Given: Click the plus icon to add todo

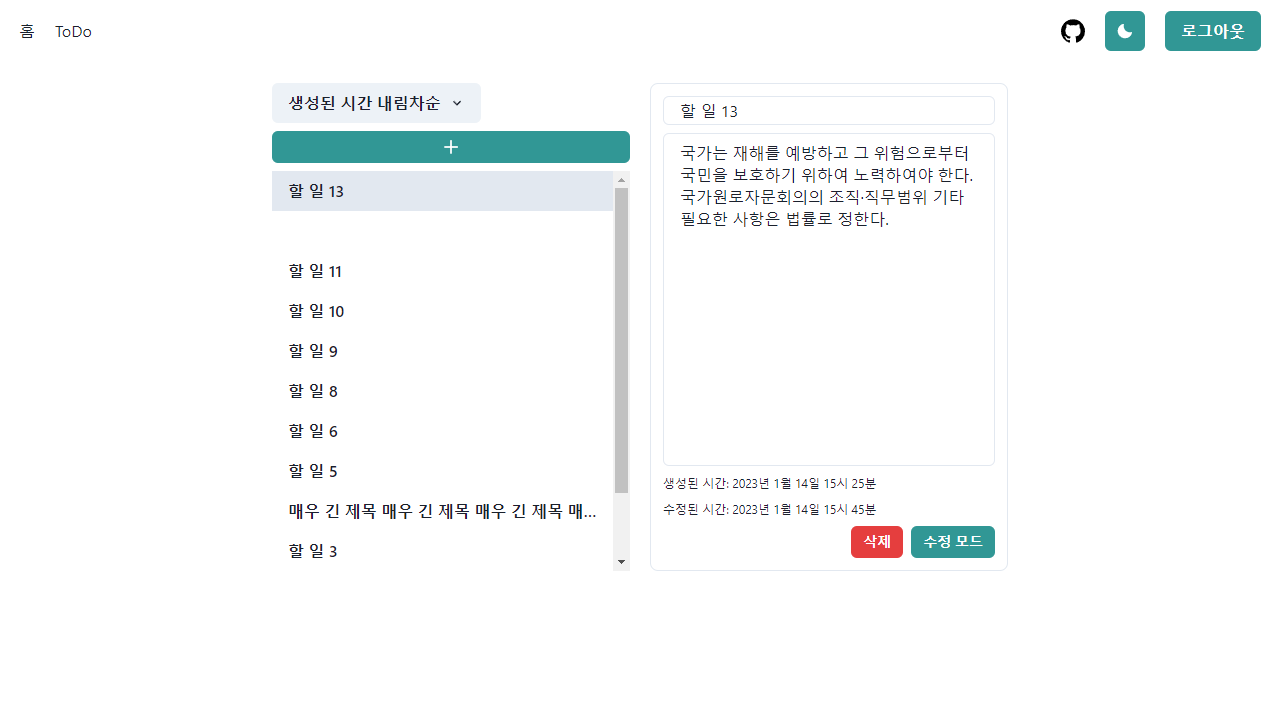Looking at the screenshot, I should click(451, 147).
